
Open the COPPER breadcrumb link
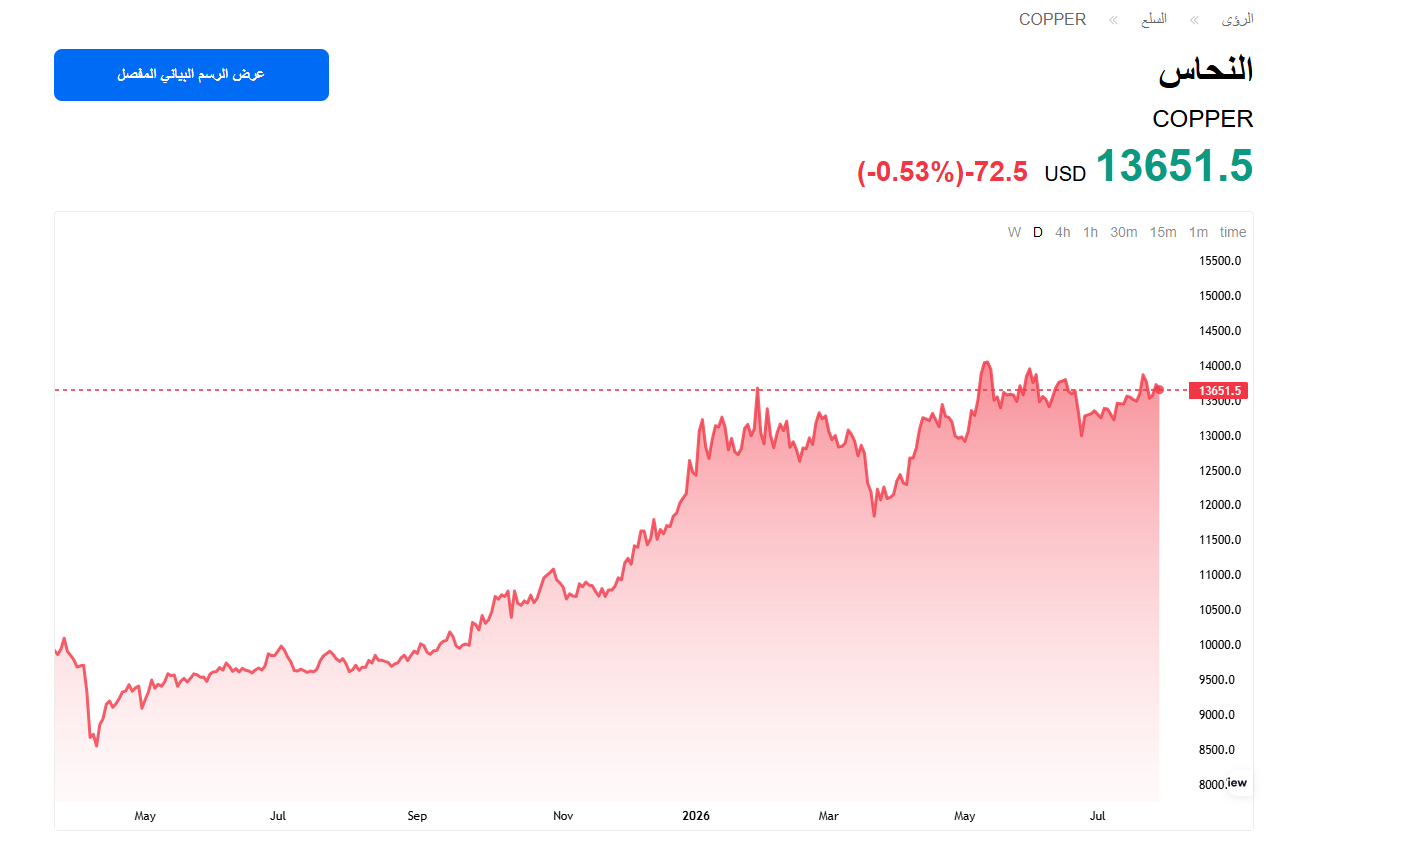pyautogui.click(x=1052, y=19)
